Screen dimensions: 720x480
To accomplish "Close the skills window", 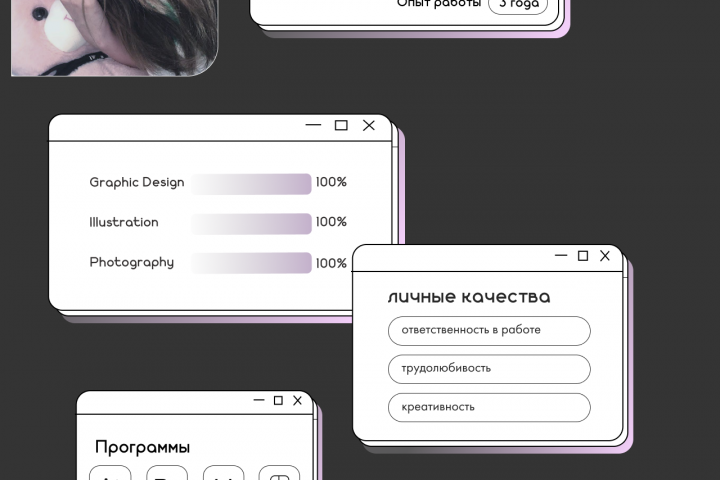I will coord(369,125).
